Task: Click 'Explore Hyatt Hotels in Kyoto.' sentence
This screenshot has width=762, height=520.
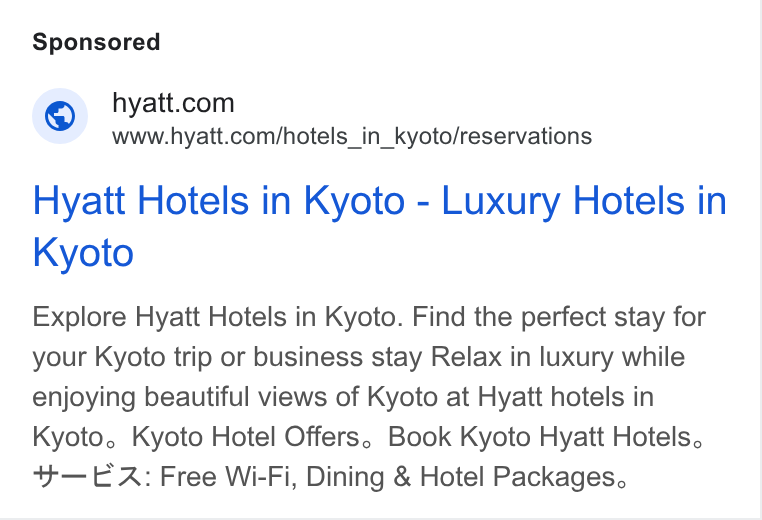Action: tap(218, 317)
